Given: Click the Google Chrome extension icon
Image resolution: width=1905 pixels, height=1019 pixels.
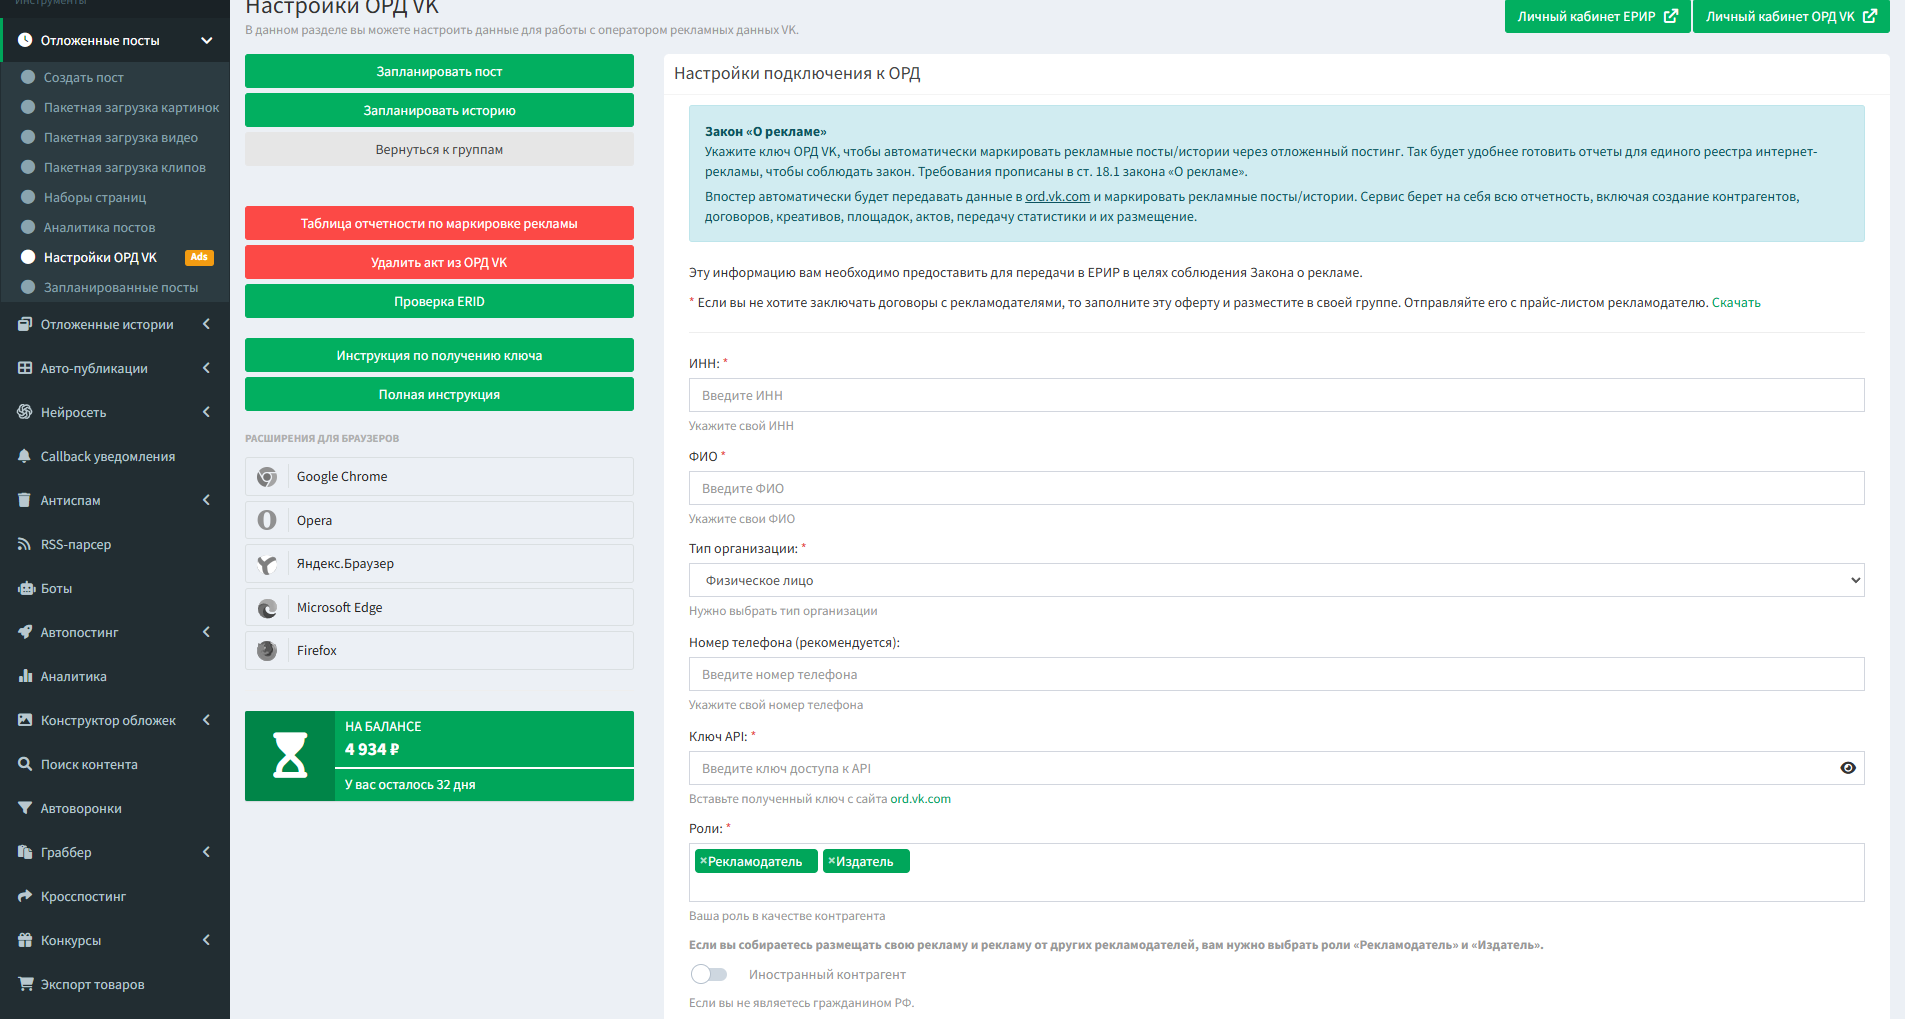Looking at the screenshot, I should coord(267,477).
